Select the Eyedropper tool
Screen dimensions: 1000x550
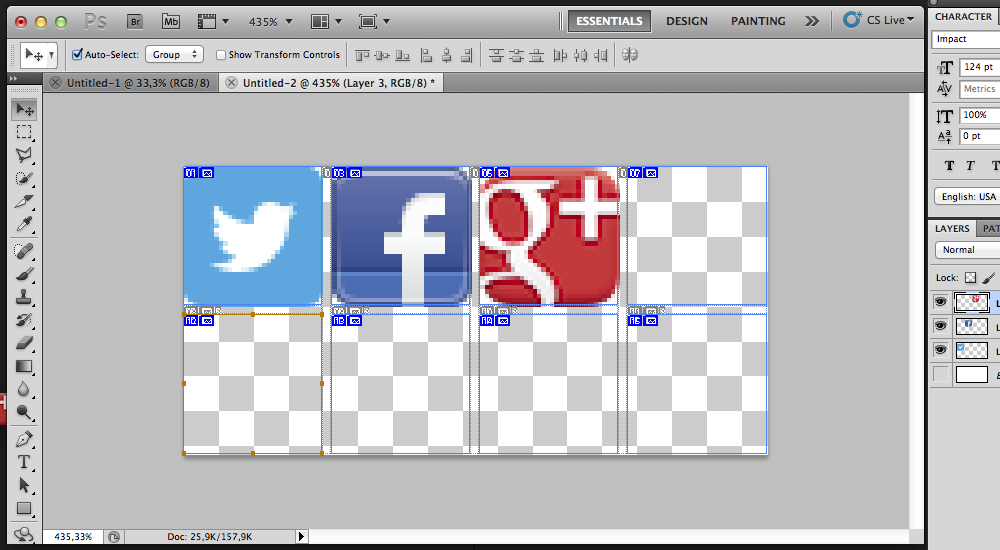(x=24, y=224)
